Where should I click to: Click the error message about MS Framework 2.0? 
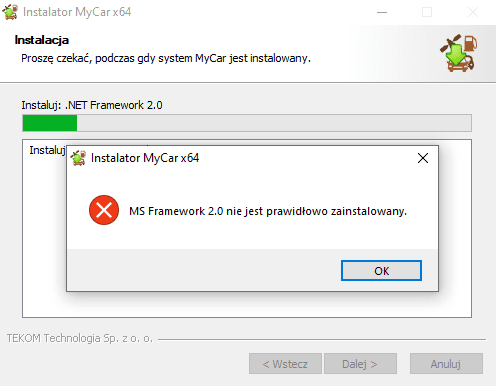(x=268, y=211)
